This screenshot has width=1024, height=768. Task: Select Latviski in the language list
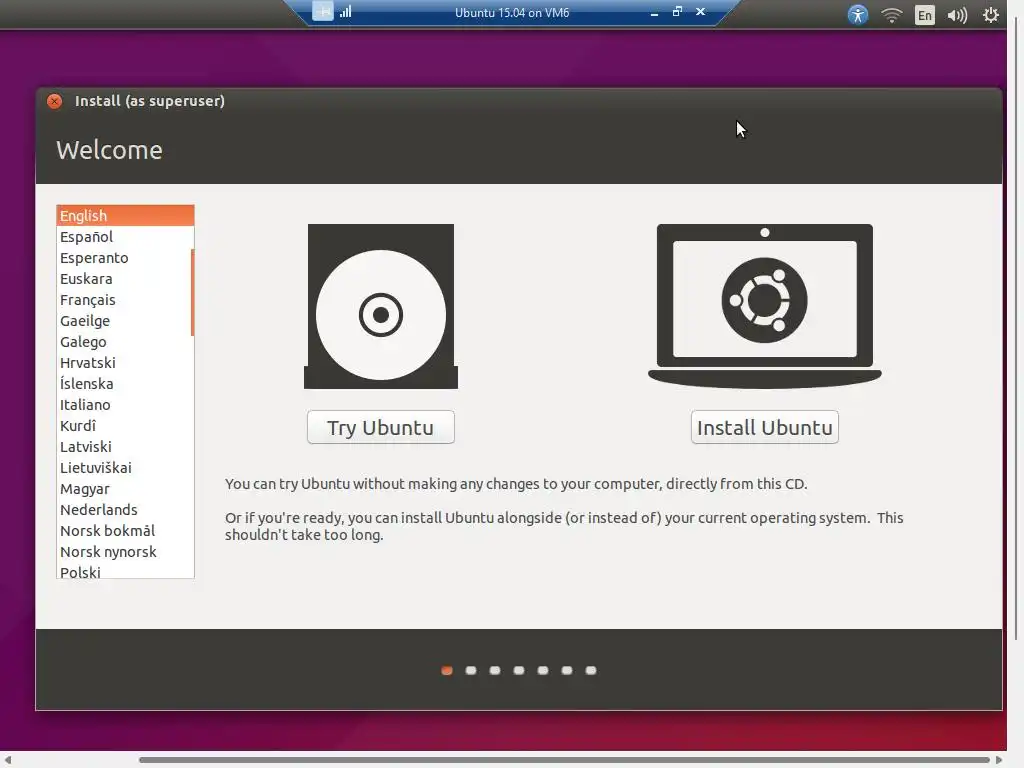124,447
